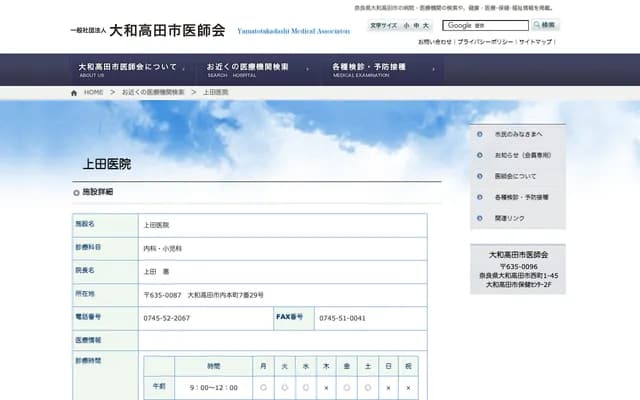Click the 大和高田市医師会 site logo
This screenshot has height=400, width=640.
coord(166,30)
